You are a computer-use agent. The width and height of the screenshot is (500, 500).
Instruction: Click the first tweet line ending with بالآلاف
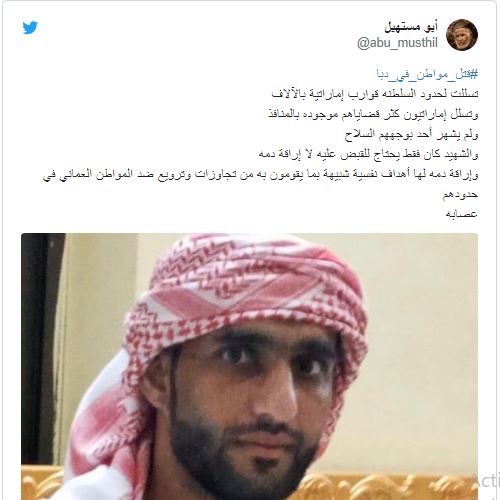click(375, 94)
